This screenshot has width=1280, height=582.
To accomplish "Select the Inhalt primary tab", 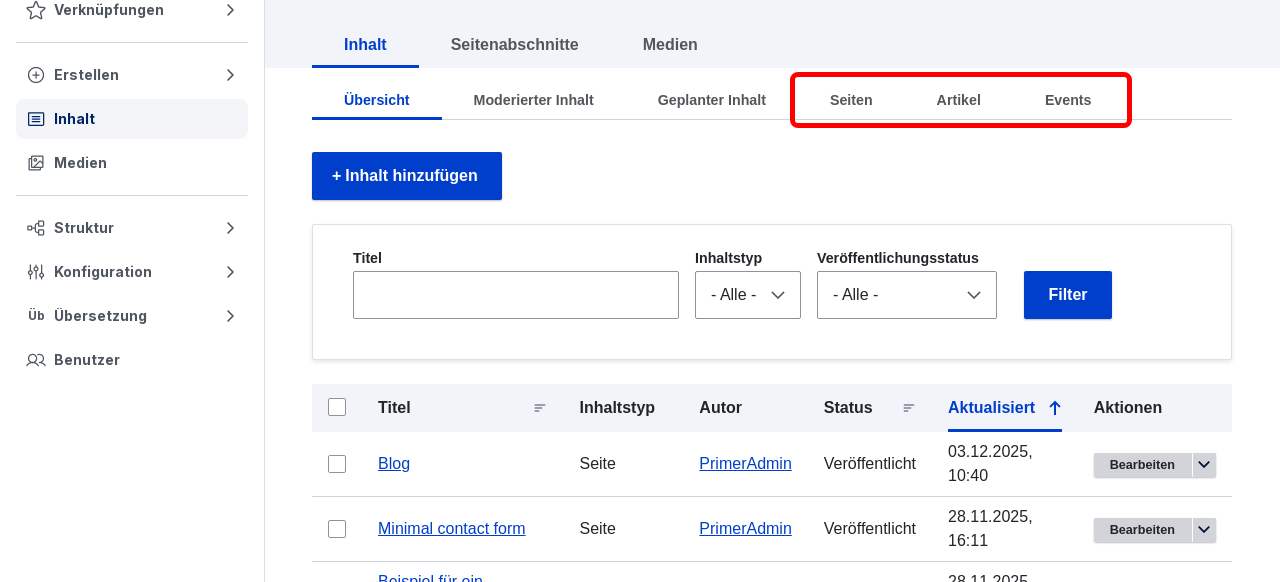I will point(365,45).
